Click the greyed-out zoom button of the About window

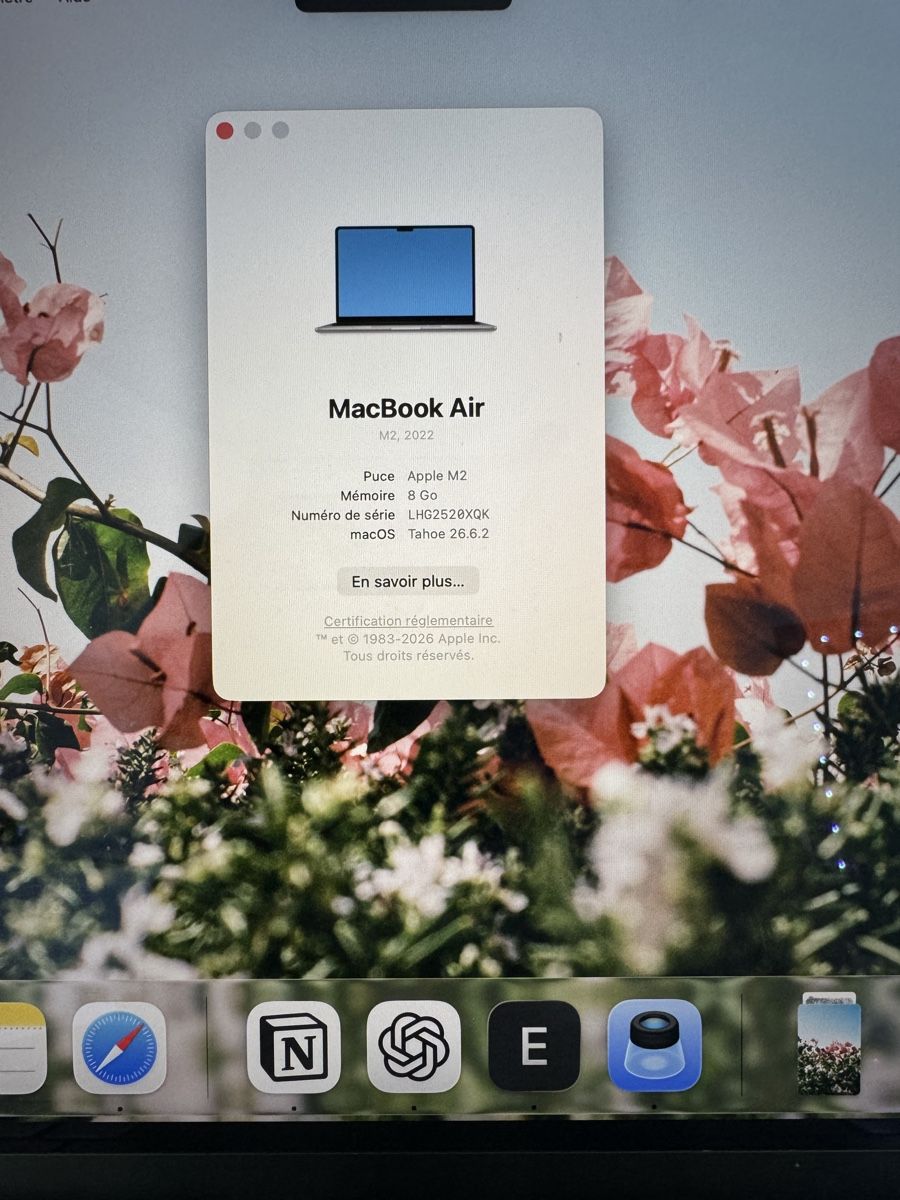coord(281,130)
